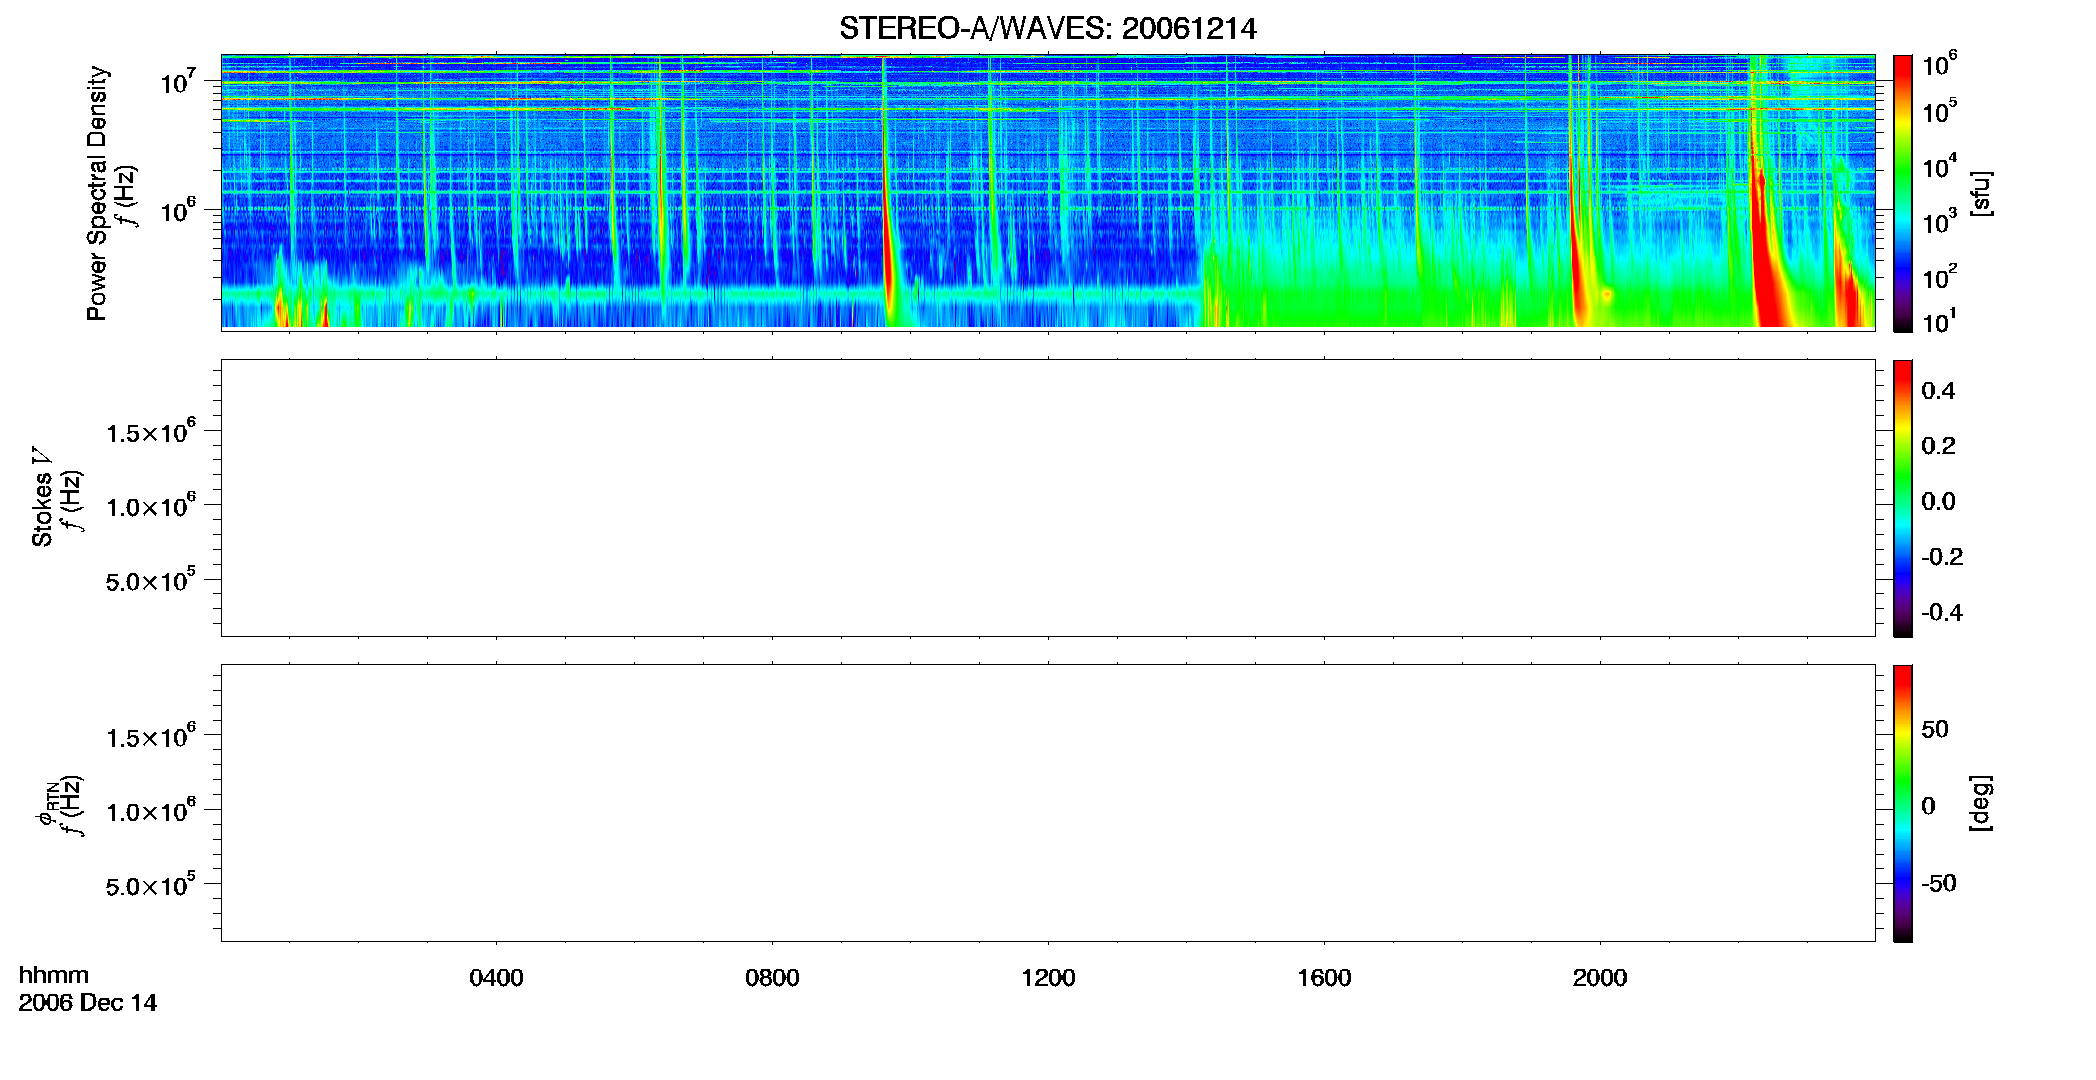2096x1080 pixels.
Task: Select the 0800 time axis label
Action: tap(772, 978)
